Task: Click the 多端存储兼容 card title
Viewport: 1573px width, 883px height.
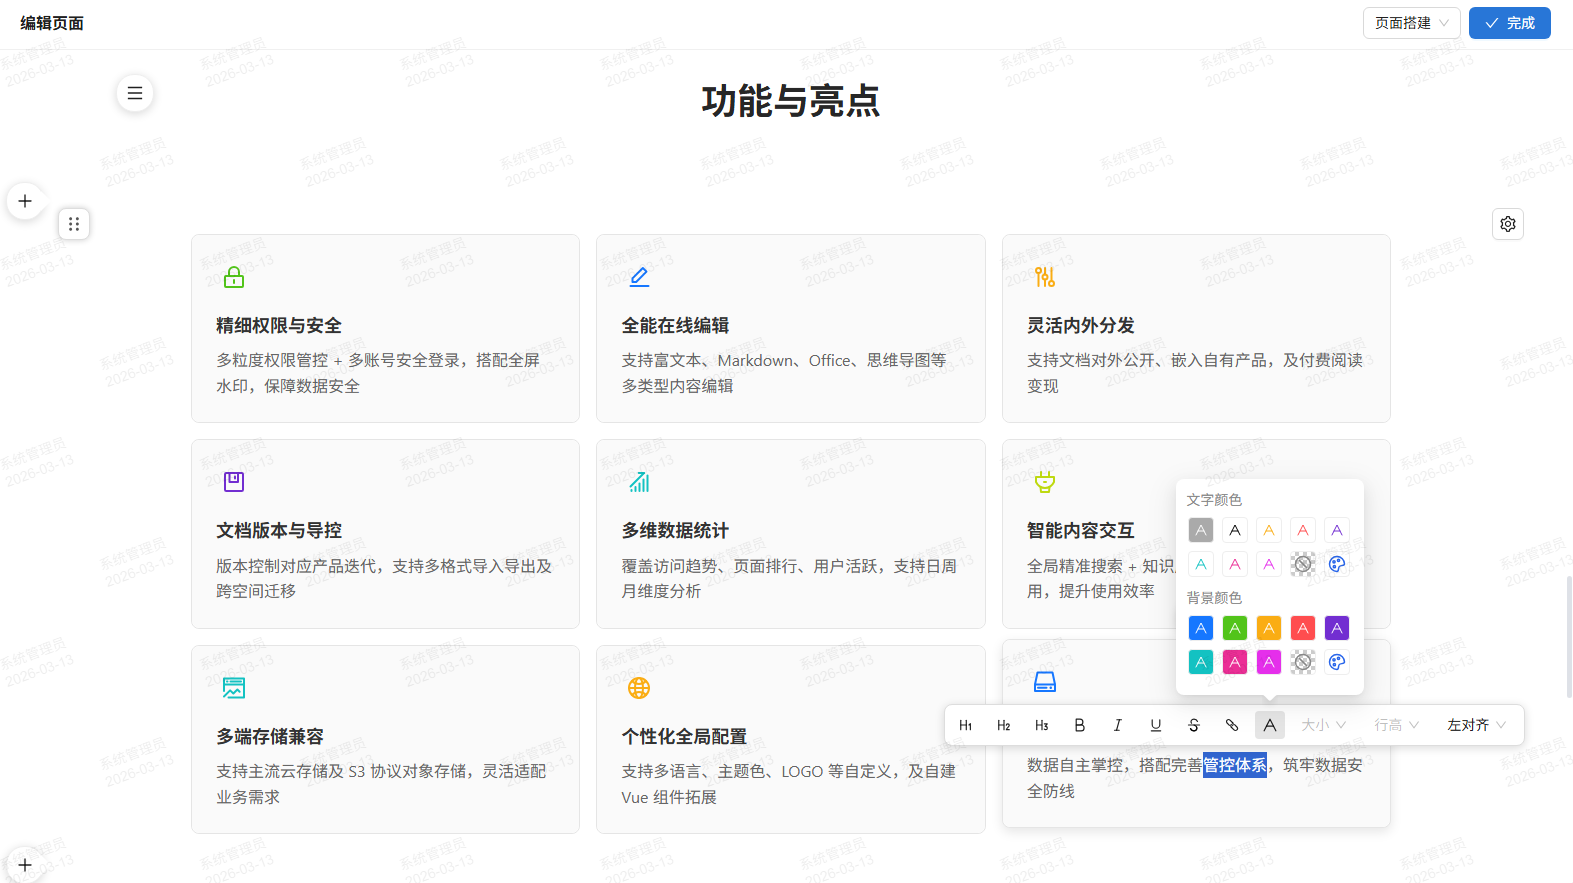Action: coord(270,737)
